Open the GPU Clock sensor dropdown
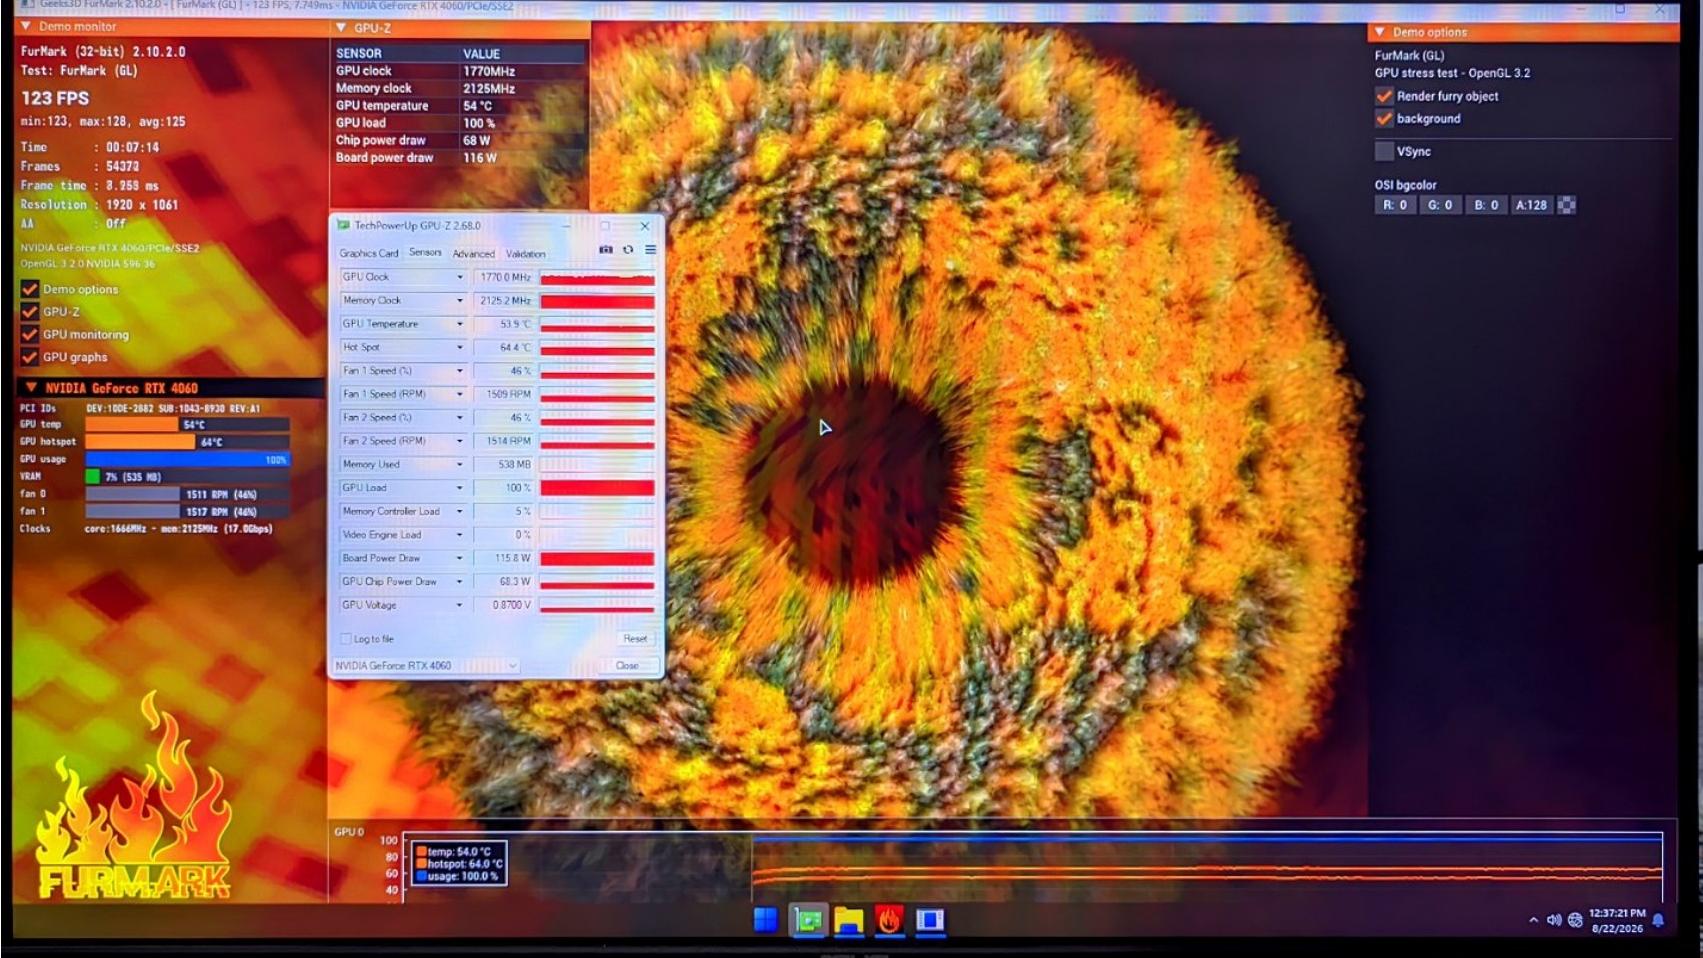The width and height of the screenshot is (1703, 958). click(x=460, y=277)
